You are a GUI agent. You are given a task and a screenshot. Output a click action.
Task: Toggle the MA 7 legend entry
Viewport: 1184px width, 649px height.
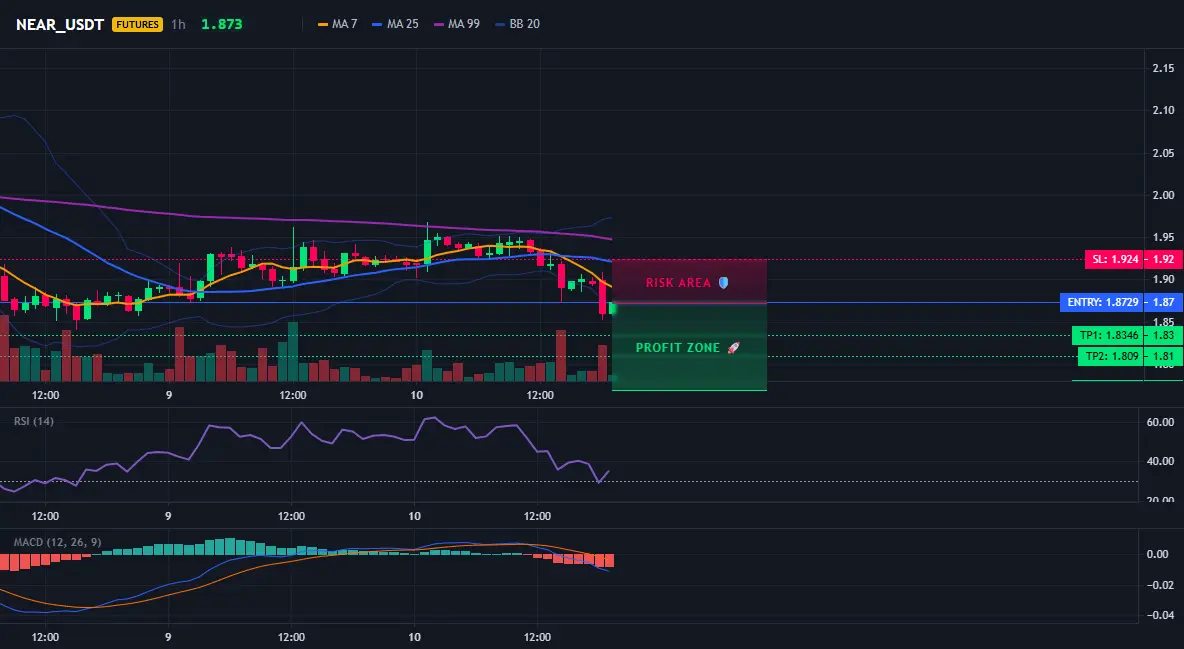[x=338, y=24]
